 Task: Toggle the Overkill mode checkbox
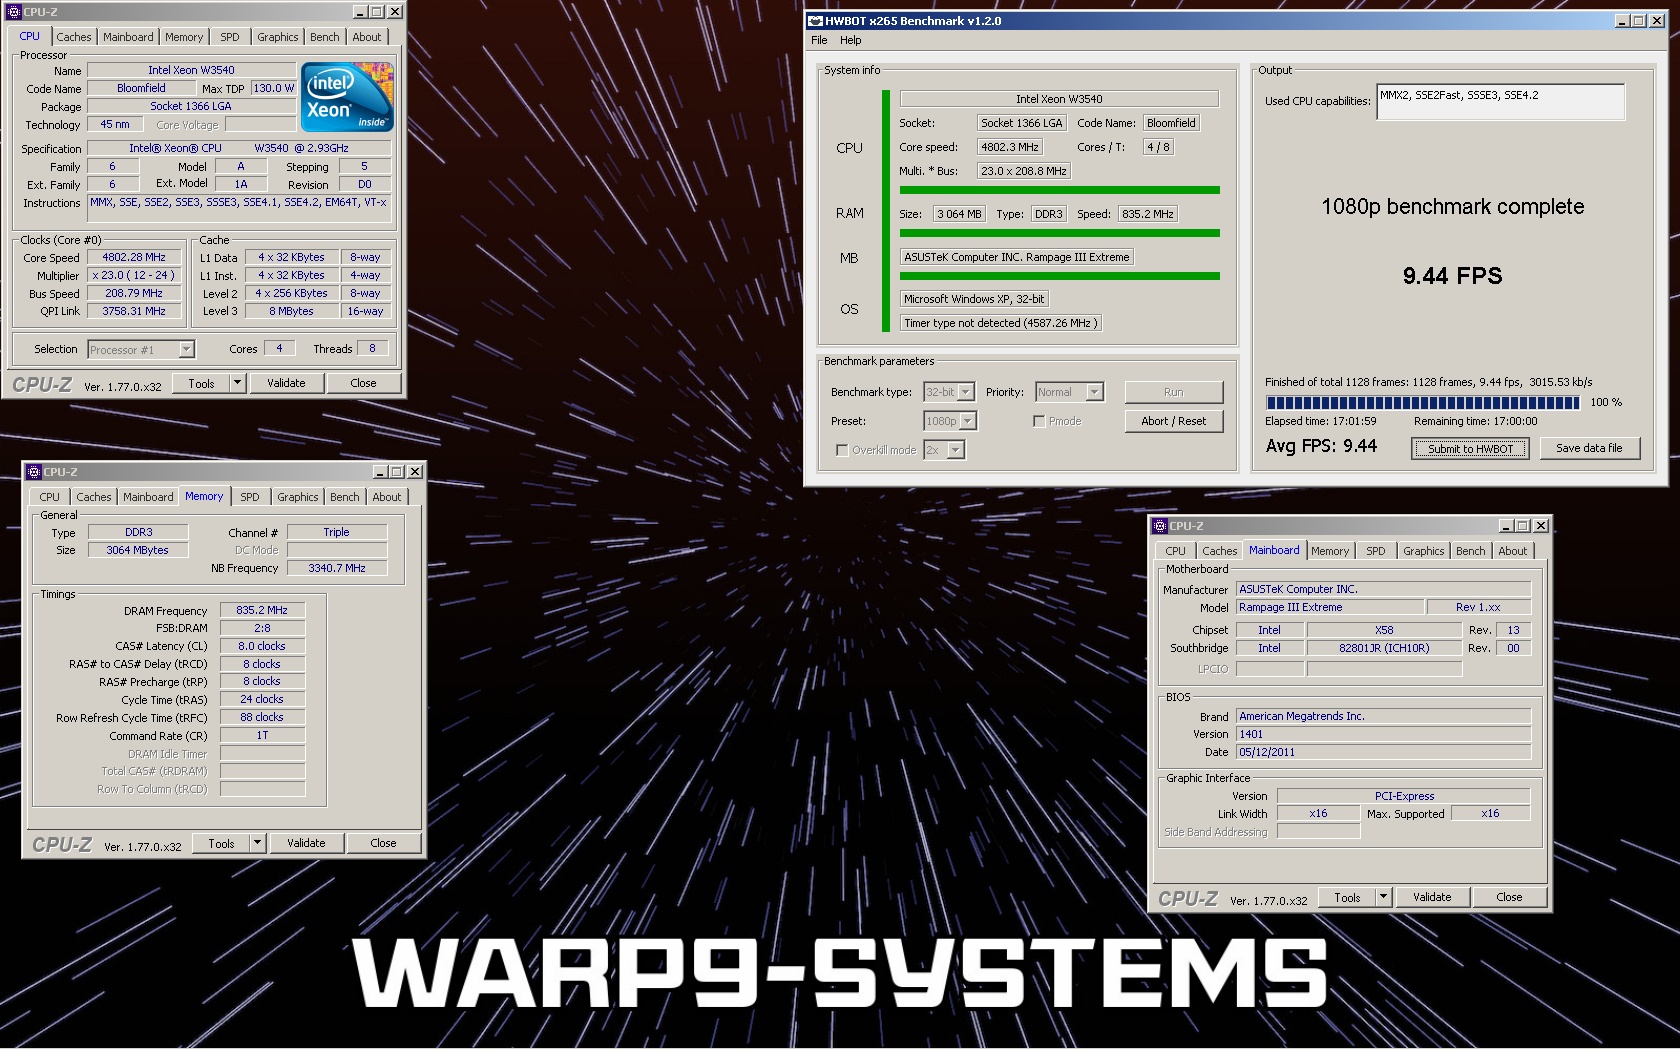(842, 450)
